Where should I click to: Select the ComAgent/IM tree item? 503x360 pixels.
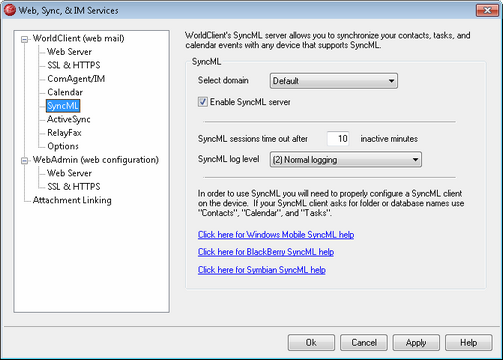[x=76, y=79]
